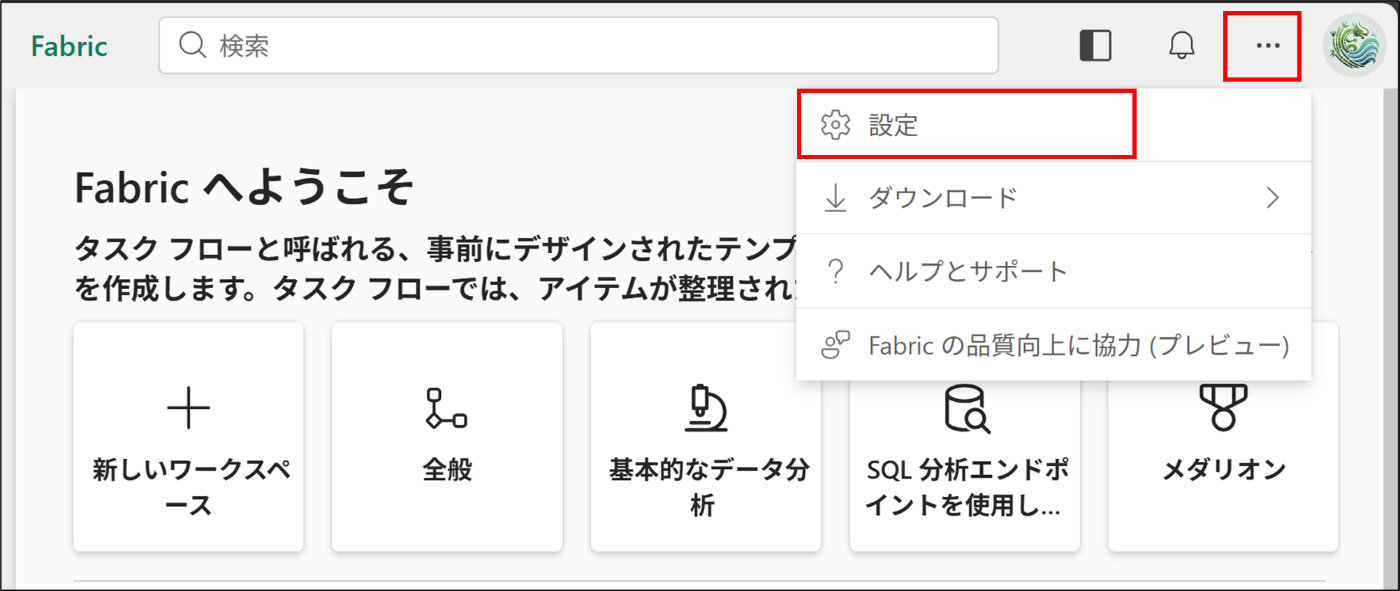Viewport: 1400px width, 591px height.
Task: Open the 全般 task flow card
Action: pyautogui.click(x=447, y=436)
